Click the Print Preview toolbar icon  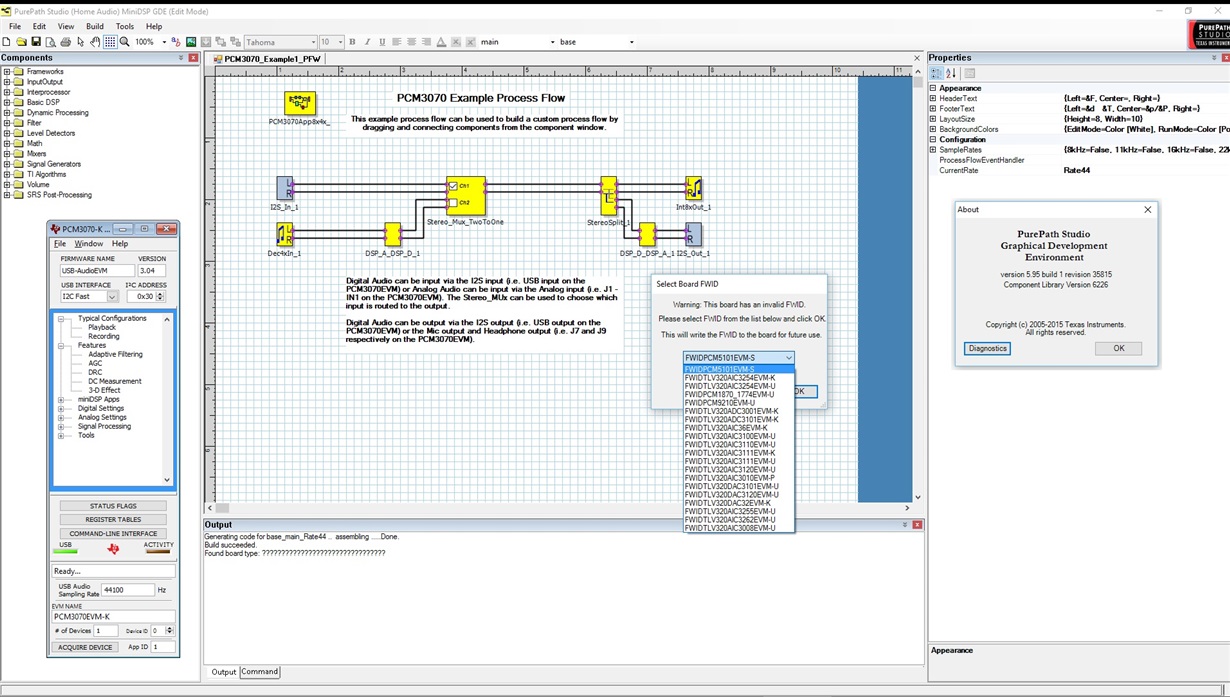click(x=50, y=42)
